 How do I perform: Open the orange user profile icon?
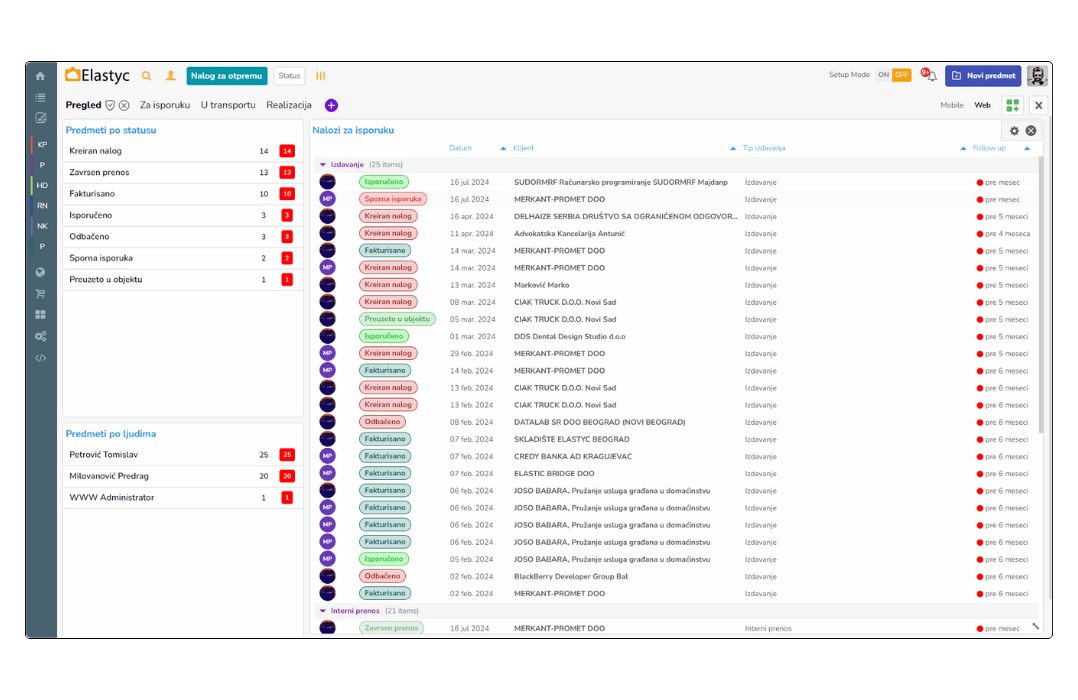pos(171,76)
